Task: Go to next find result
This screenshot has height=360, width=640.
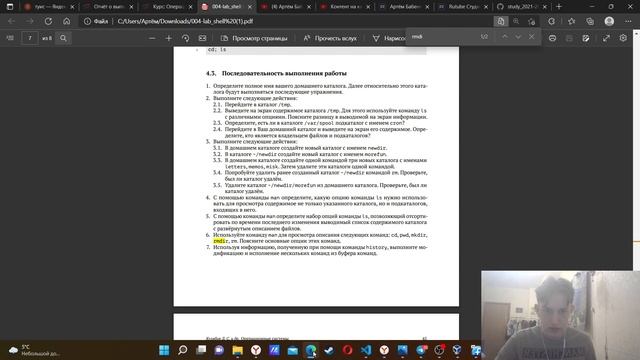Action: coord(518,37)
